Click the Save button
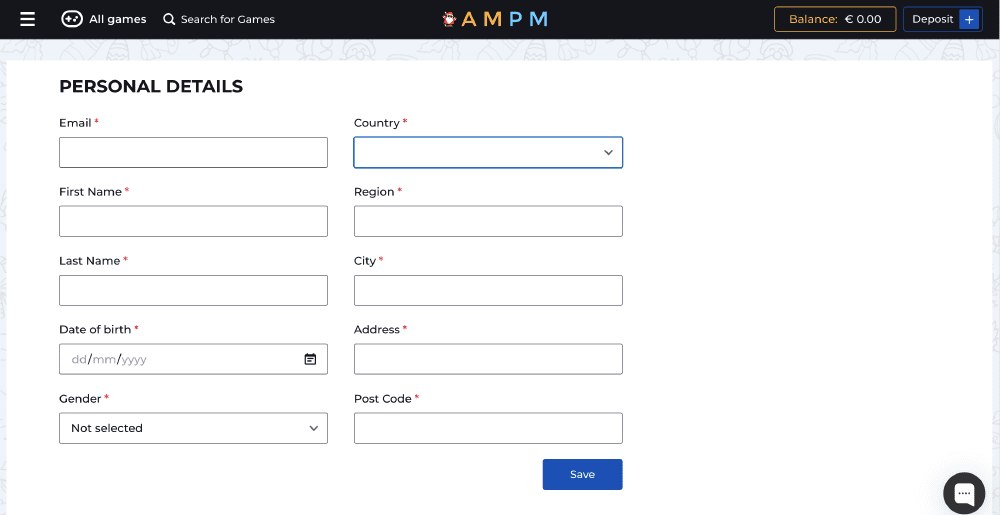This screenshot has height=515, width=1000. pyautogui.click(x=582, y=474)
